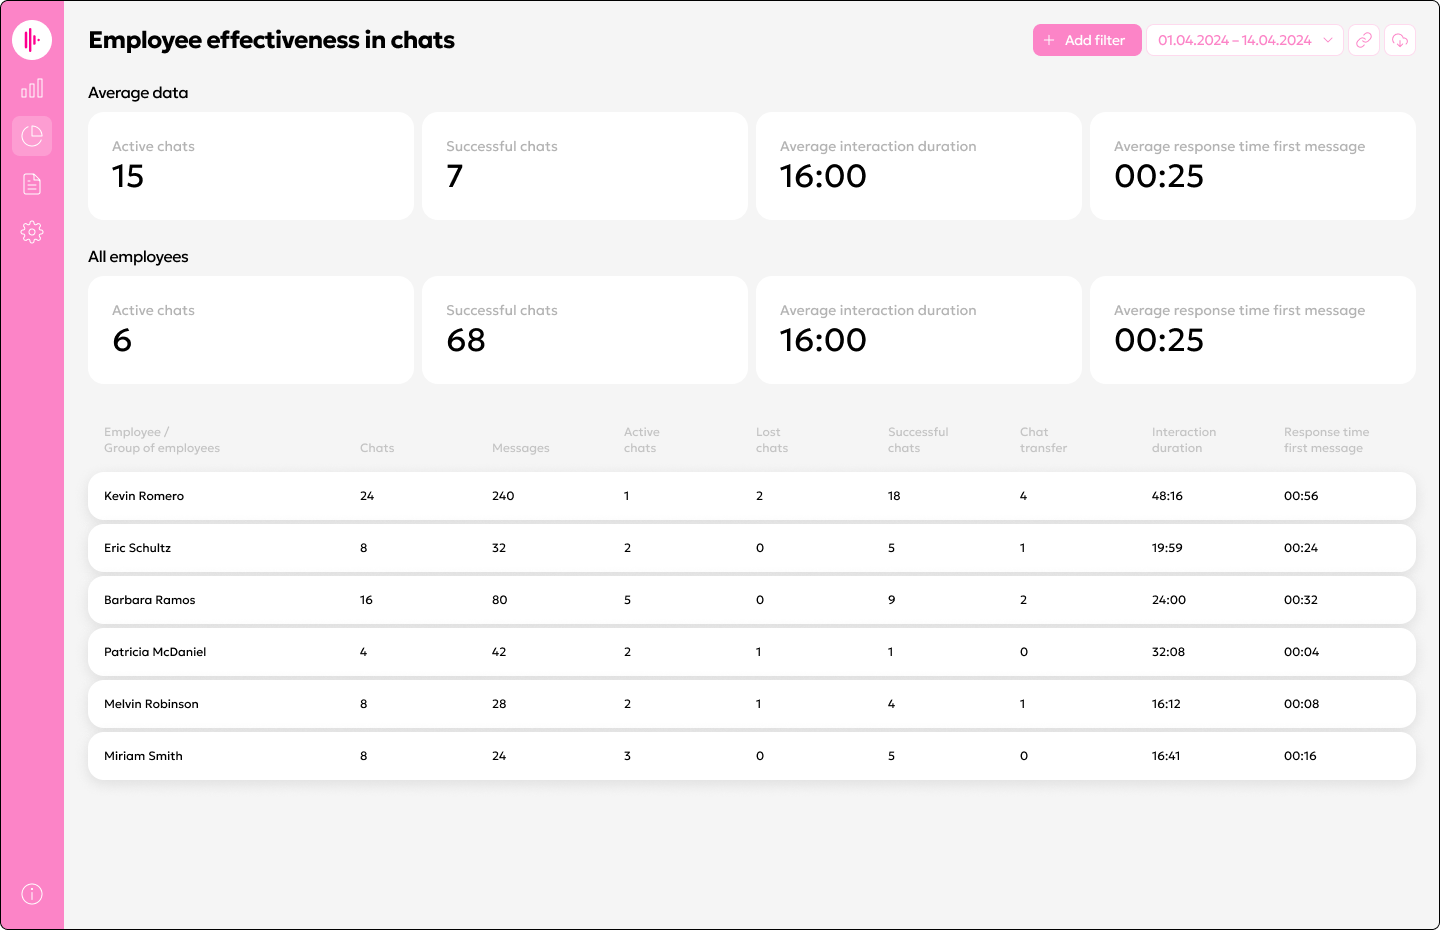This screenshot has width=1440, height=930.
Task: Click the Average data Active chats card
Action: coord(251,166)
